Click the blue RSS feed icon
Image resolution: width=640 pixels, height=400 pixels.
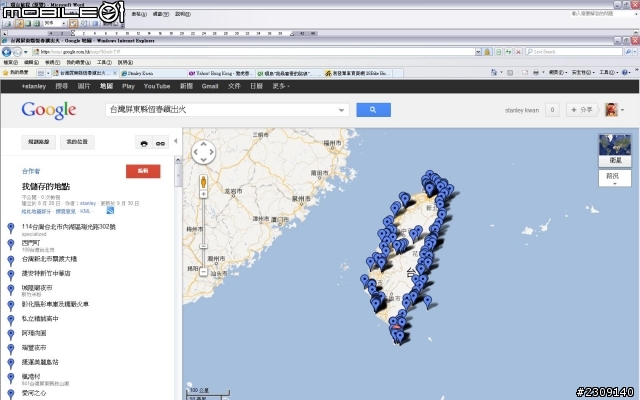[110, 210]
